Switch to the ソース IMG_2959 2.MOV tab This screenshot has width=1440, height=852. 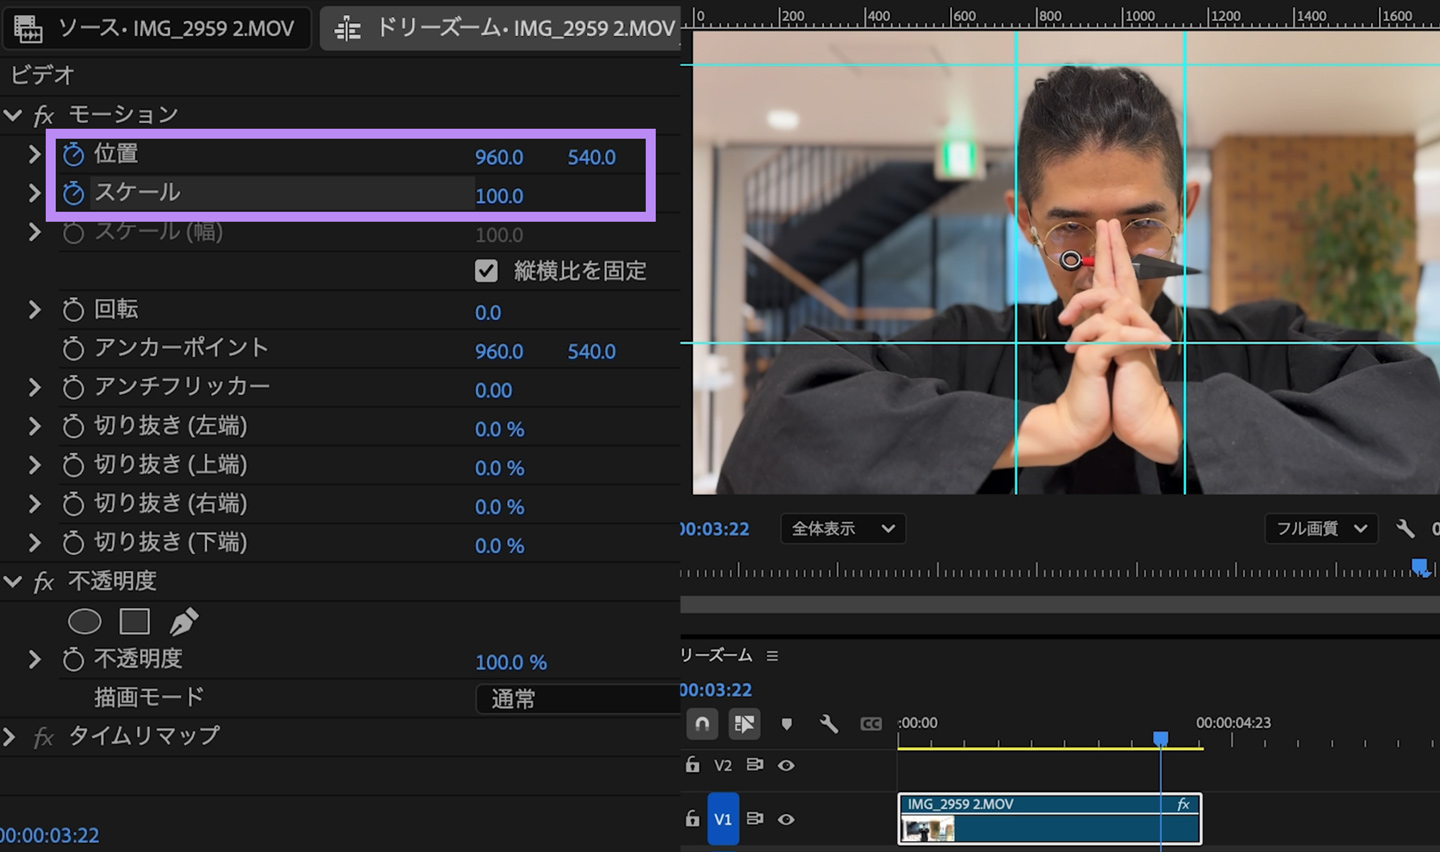(x=158, y=29)
